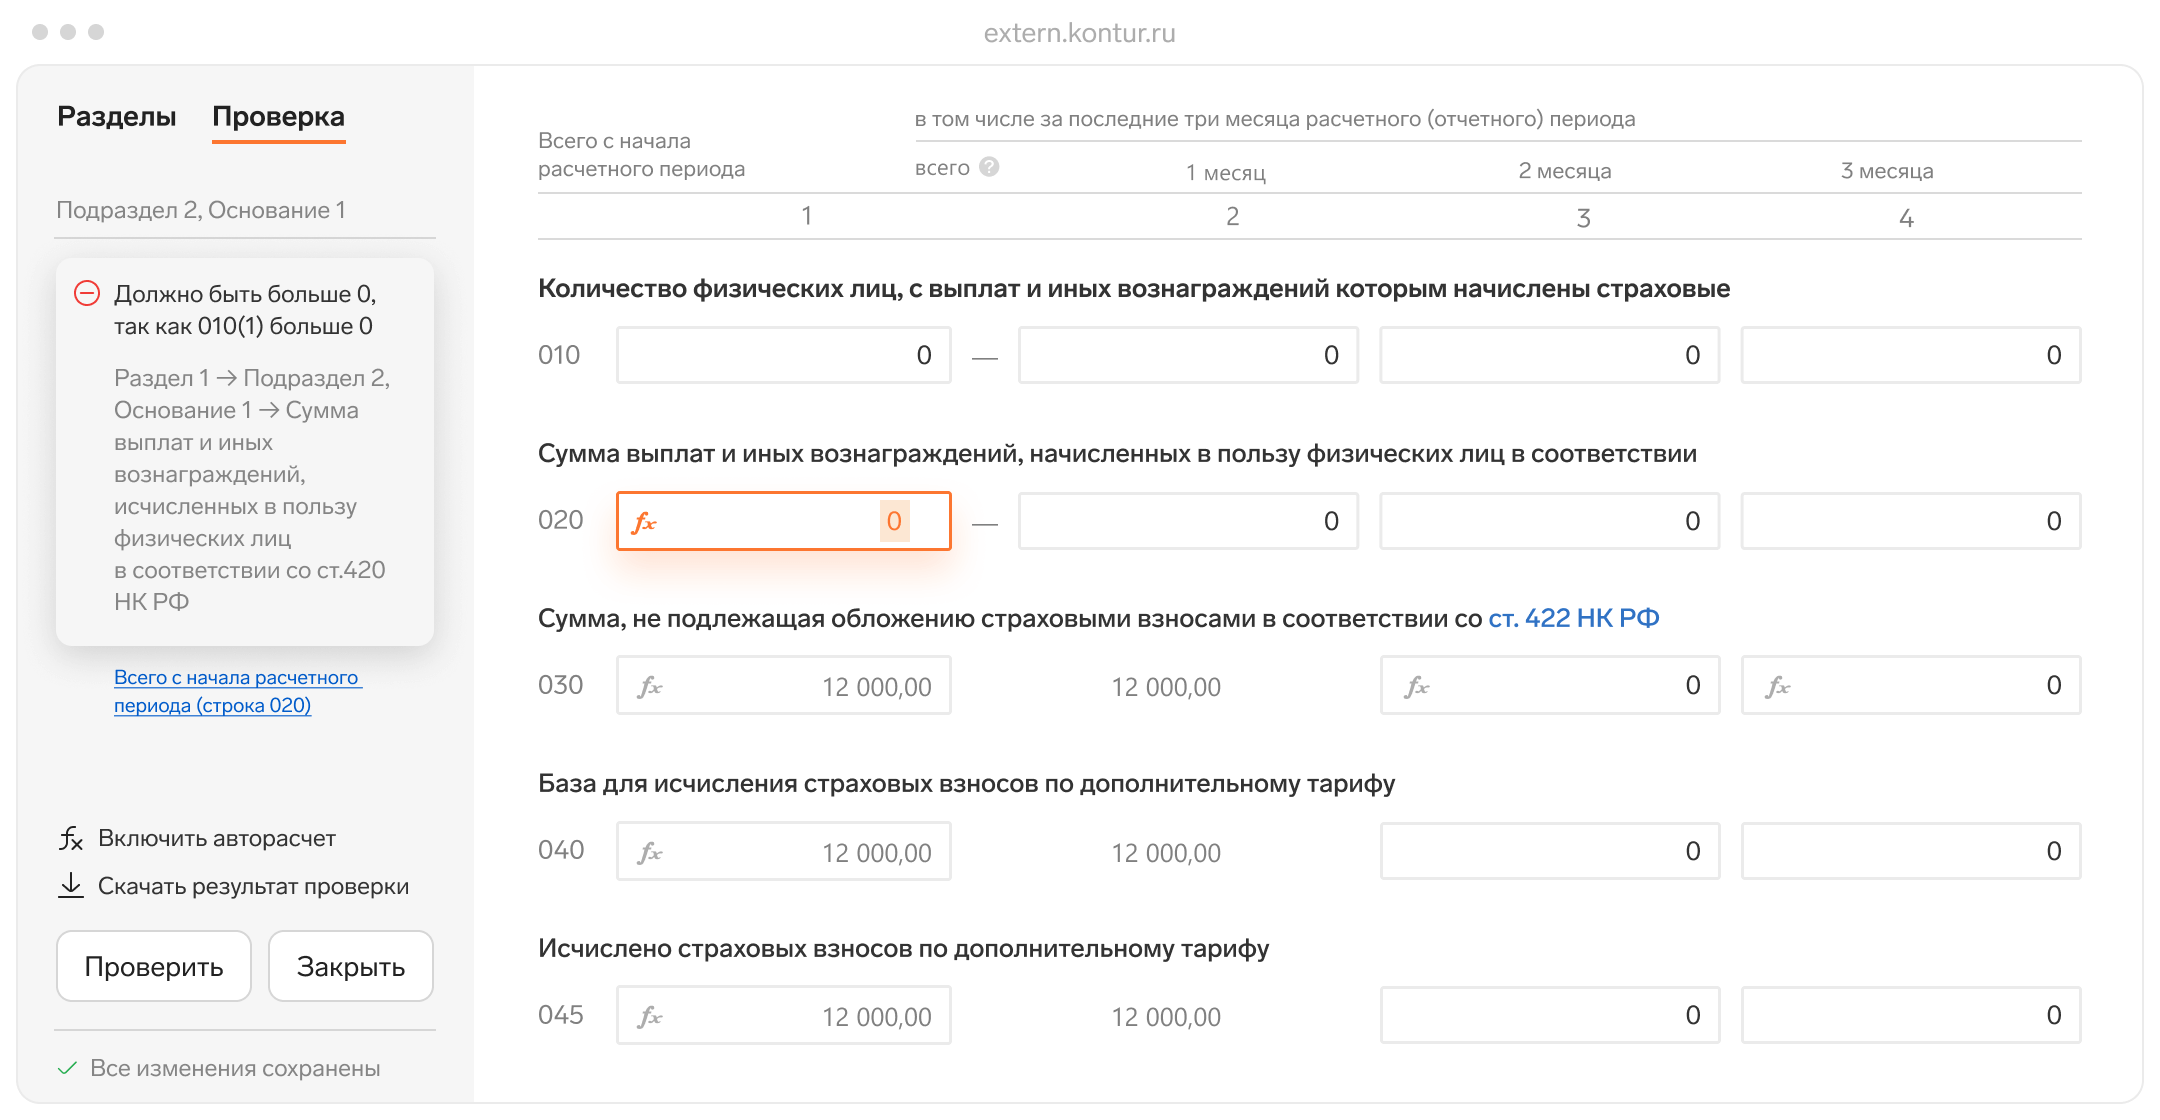Image resolution: width=2160 pixels, height=1120 pixels.
Task: Click row 045 month 3 input field
Action: [x=1910, y=1016]
